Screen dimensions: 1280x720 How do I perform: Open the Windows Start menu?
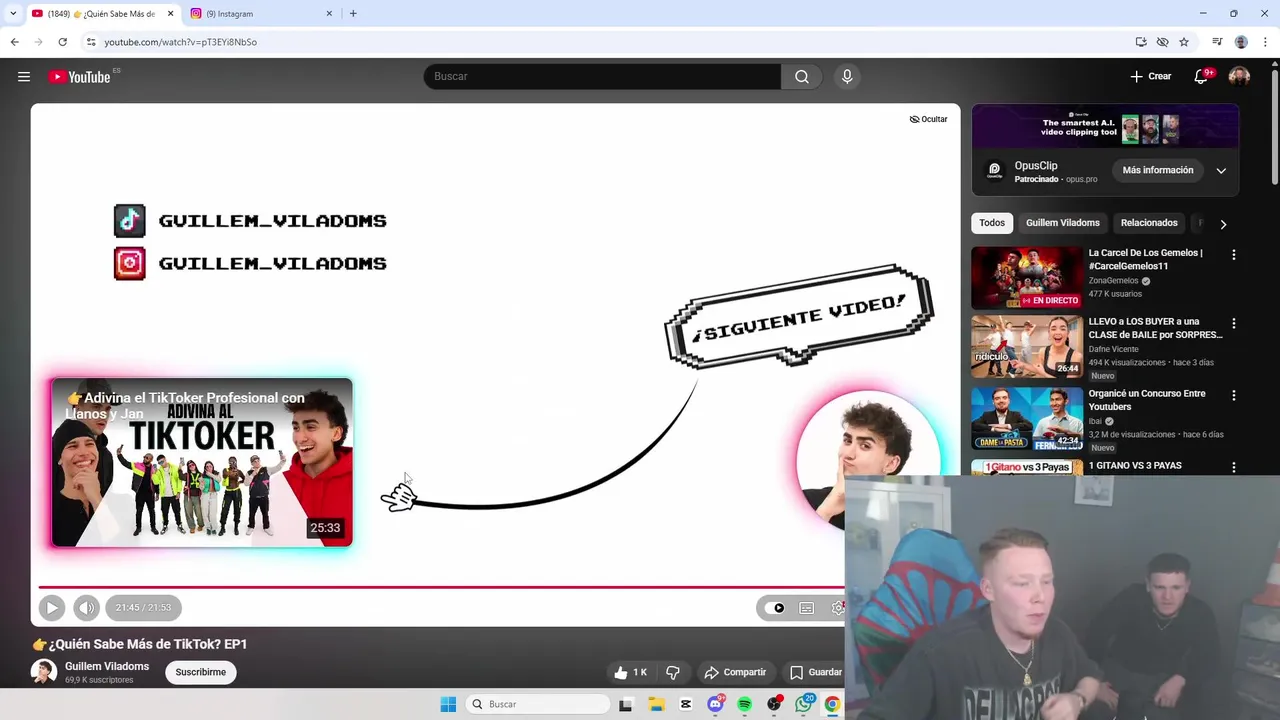click(448, 704)
